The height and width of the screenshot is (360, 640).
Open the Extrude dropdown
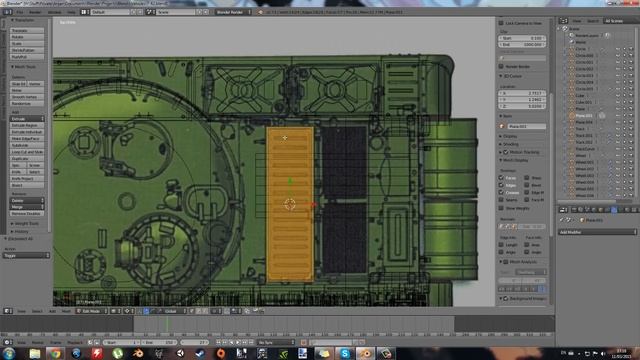click(x=27, y=119)
